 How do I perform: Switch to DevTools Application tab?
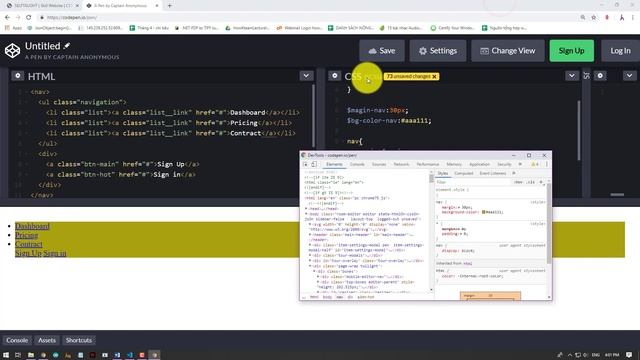click(x=479, y=164)
